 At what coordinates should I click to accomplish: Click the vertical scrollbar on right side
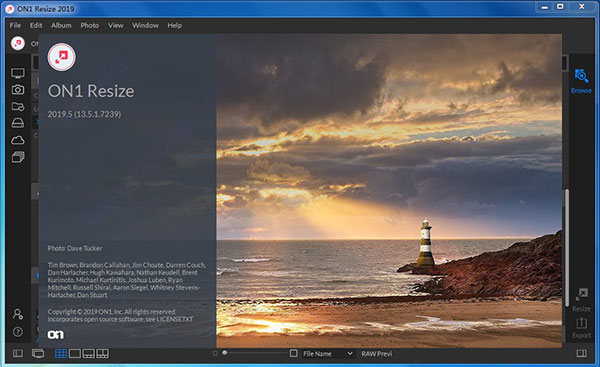tap(567, 247)
